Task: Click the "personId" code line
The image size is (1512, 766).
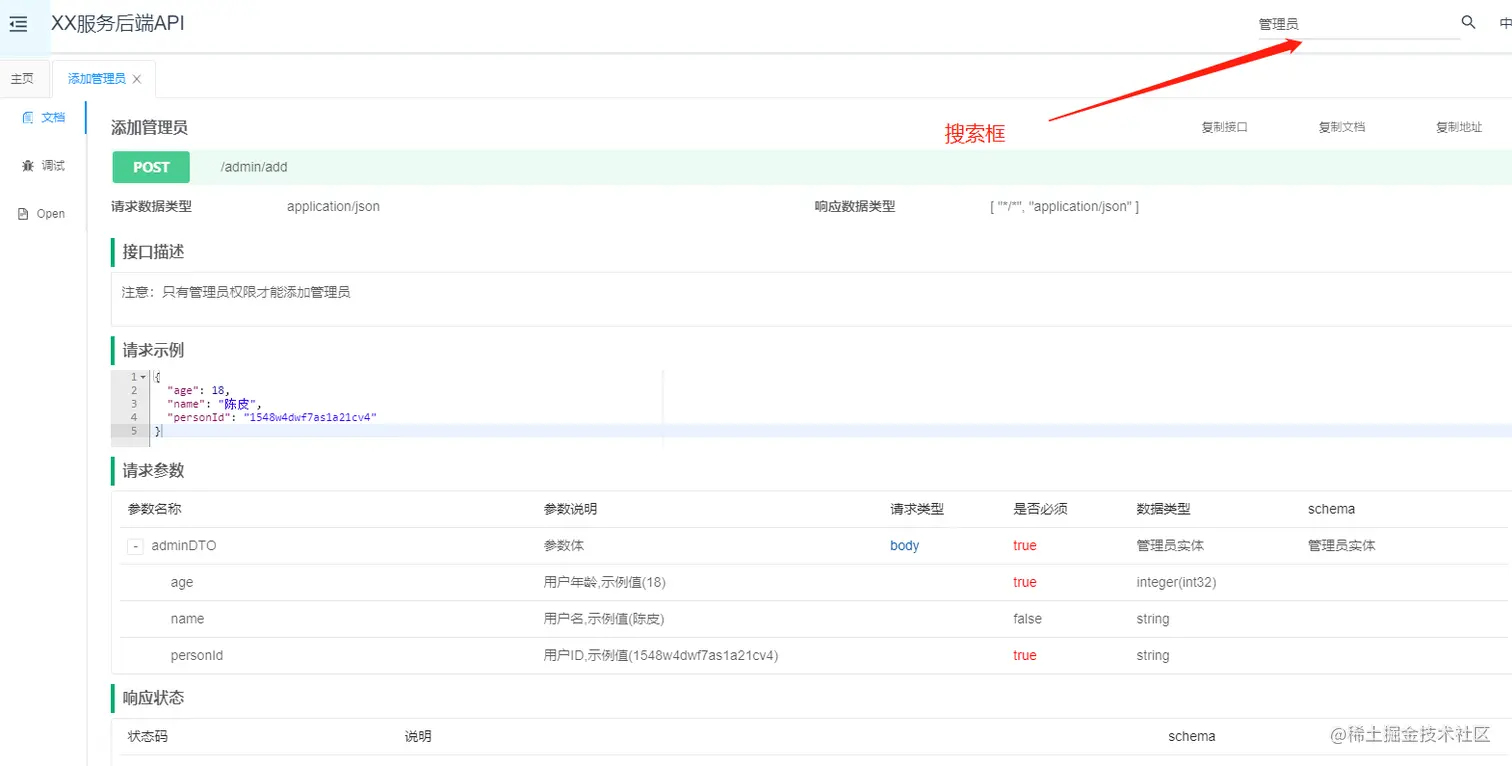Action: pos(272,417)
